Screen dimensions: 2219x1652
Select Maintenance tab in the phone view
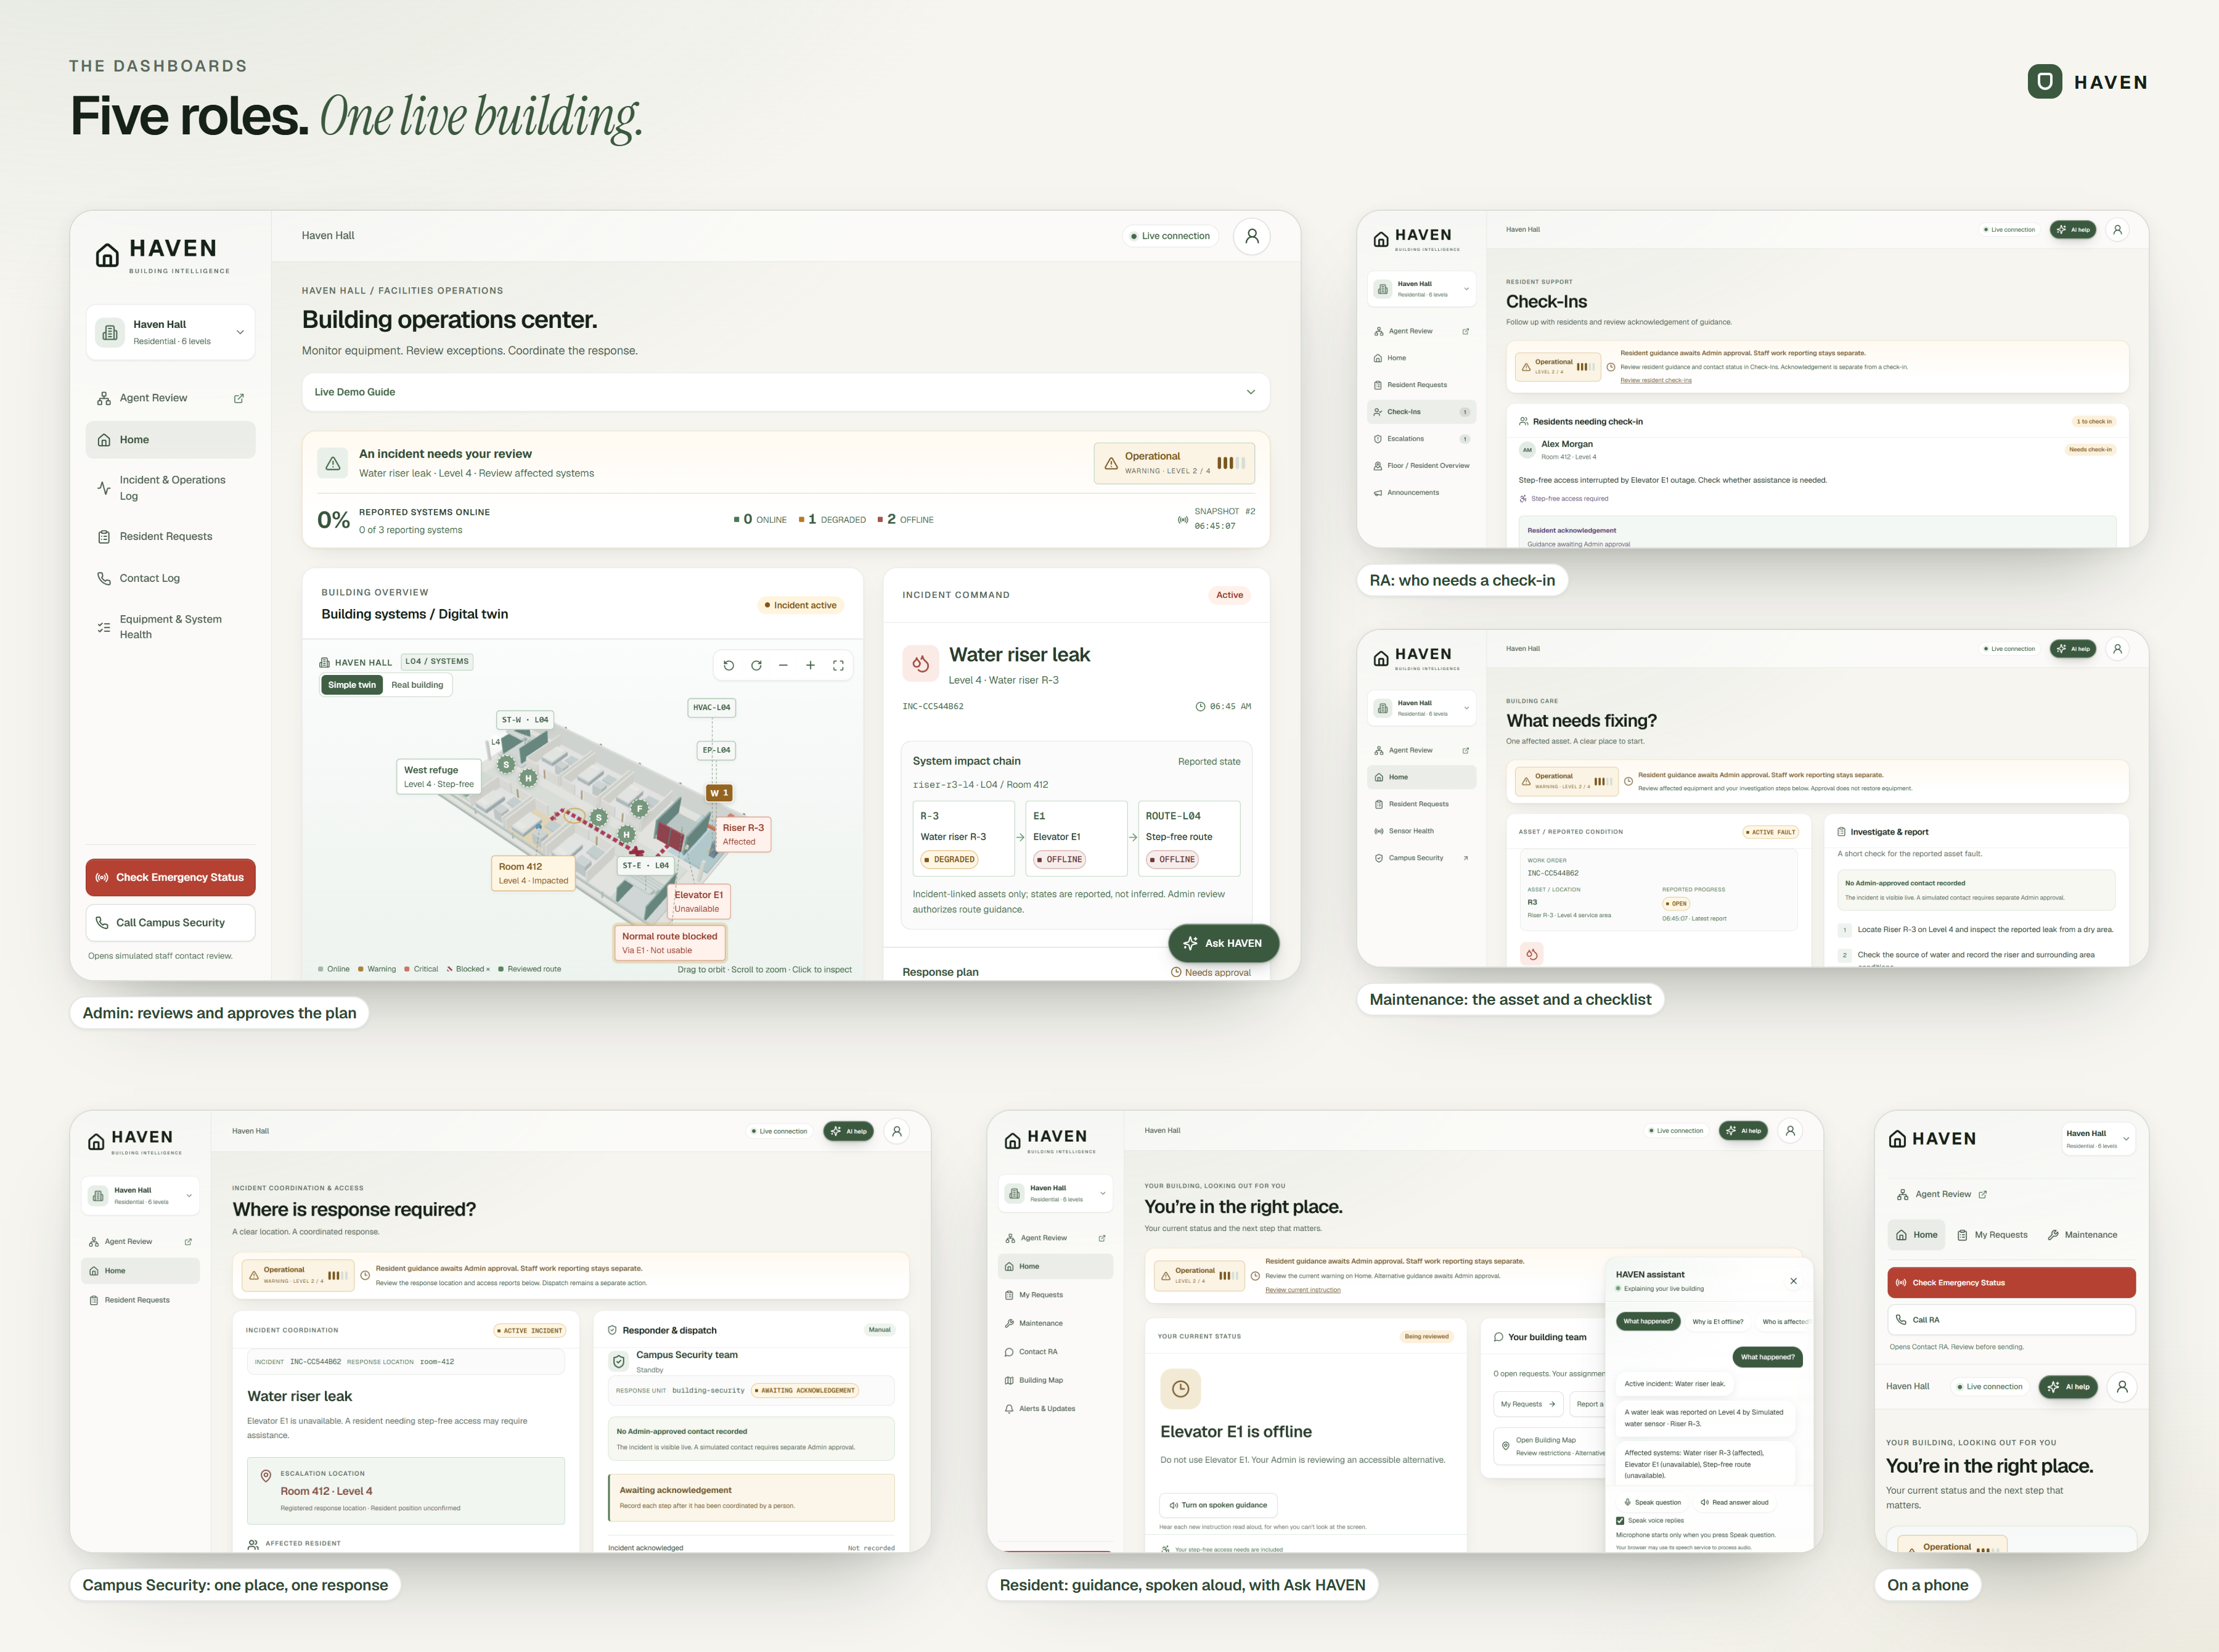coord(2082,1235)
